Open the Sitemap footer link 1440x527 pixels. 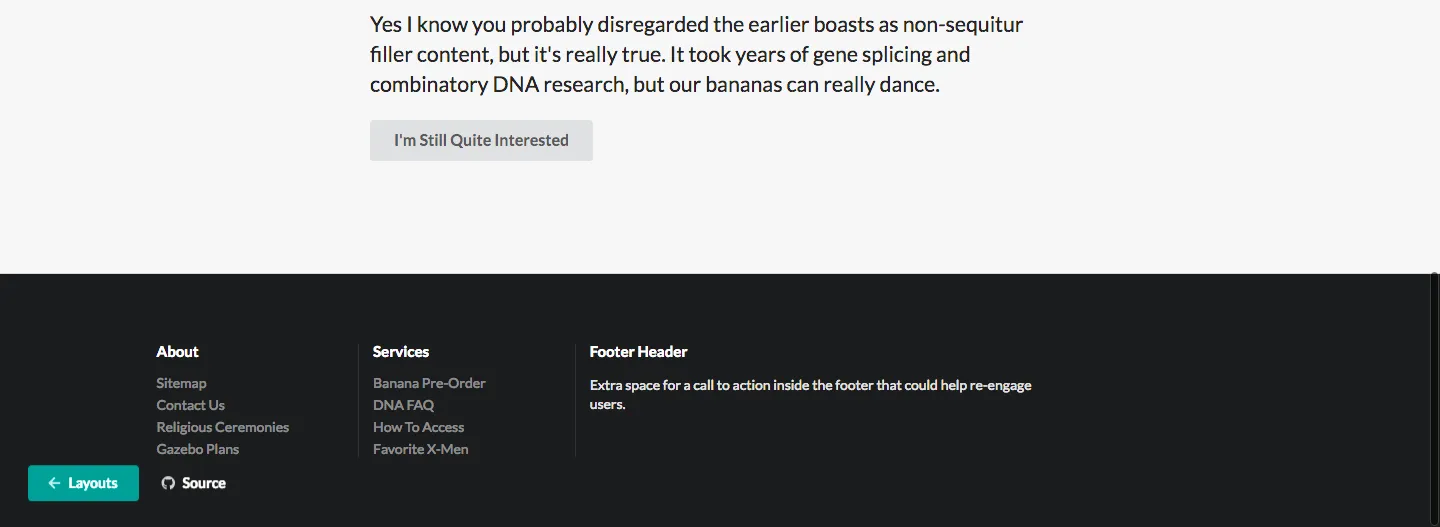181,383
